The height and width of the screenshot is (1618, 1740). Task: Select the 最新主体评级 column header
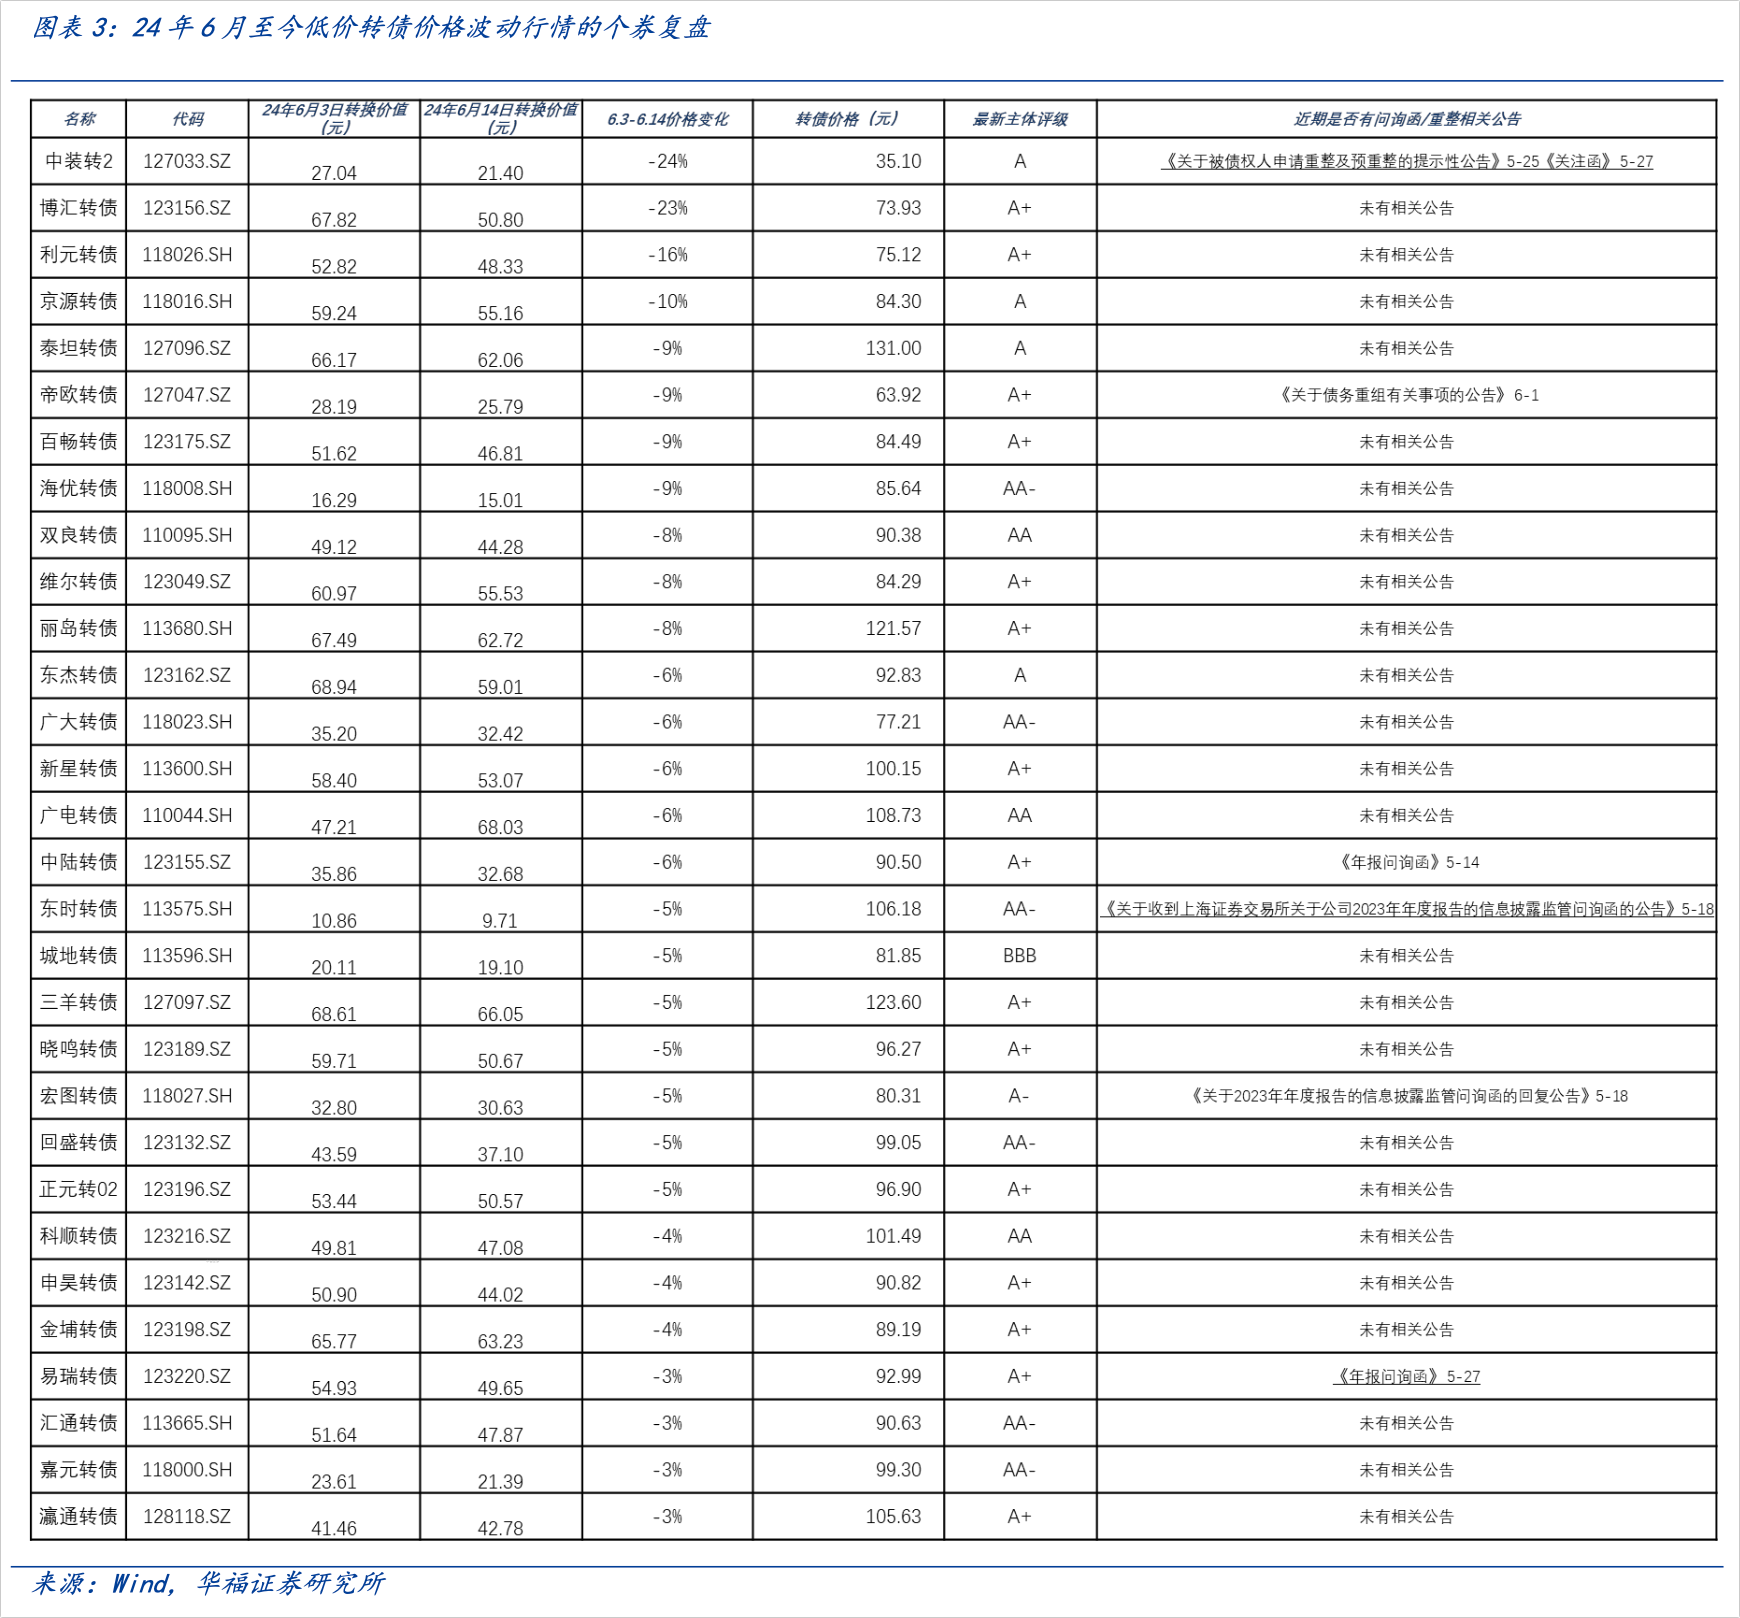1019,119
